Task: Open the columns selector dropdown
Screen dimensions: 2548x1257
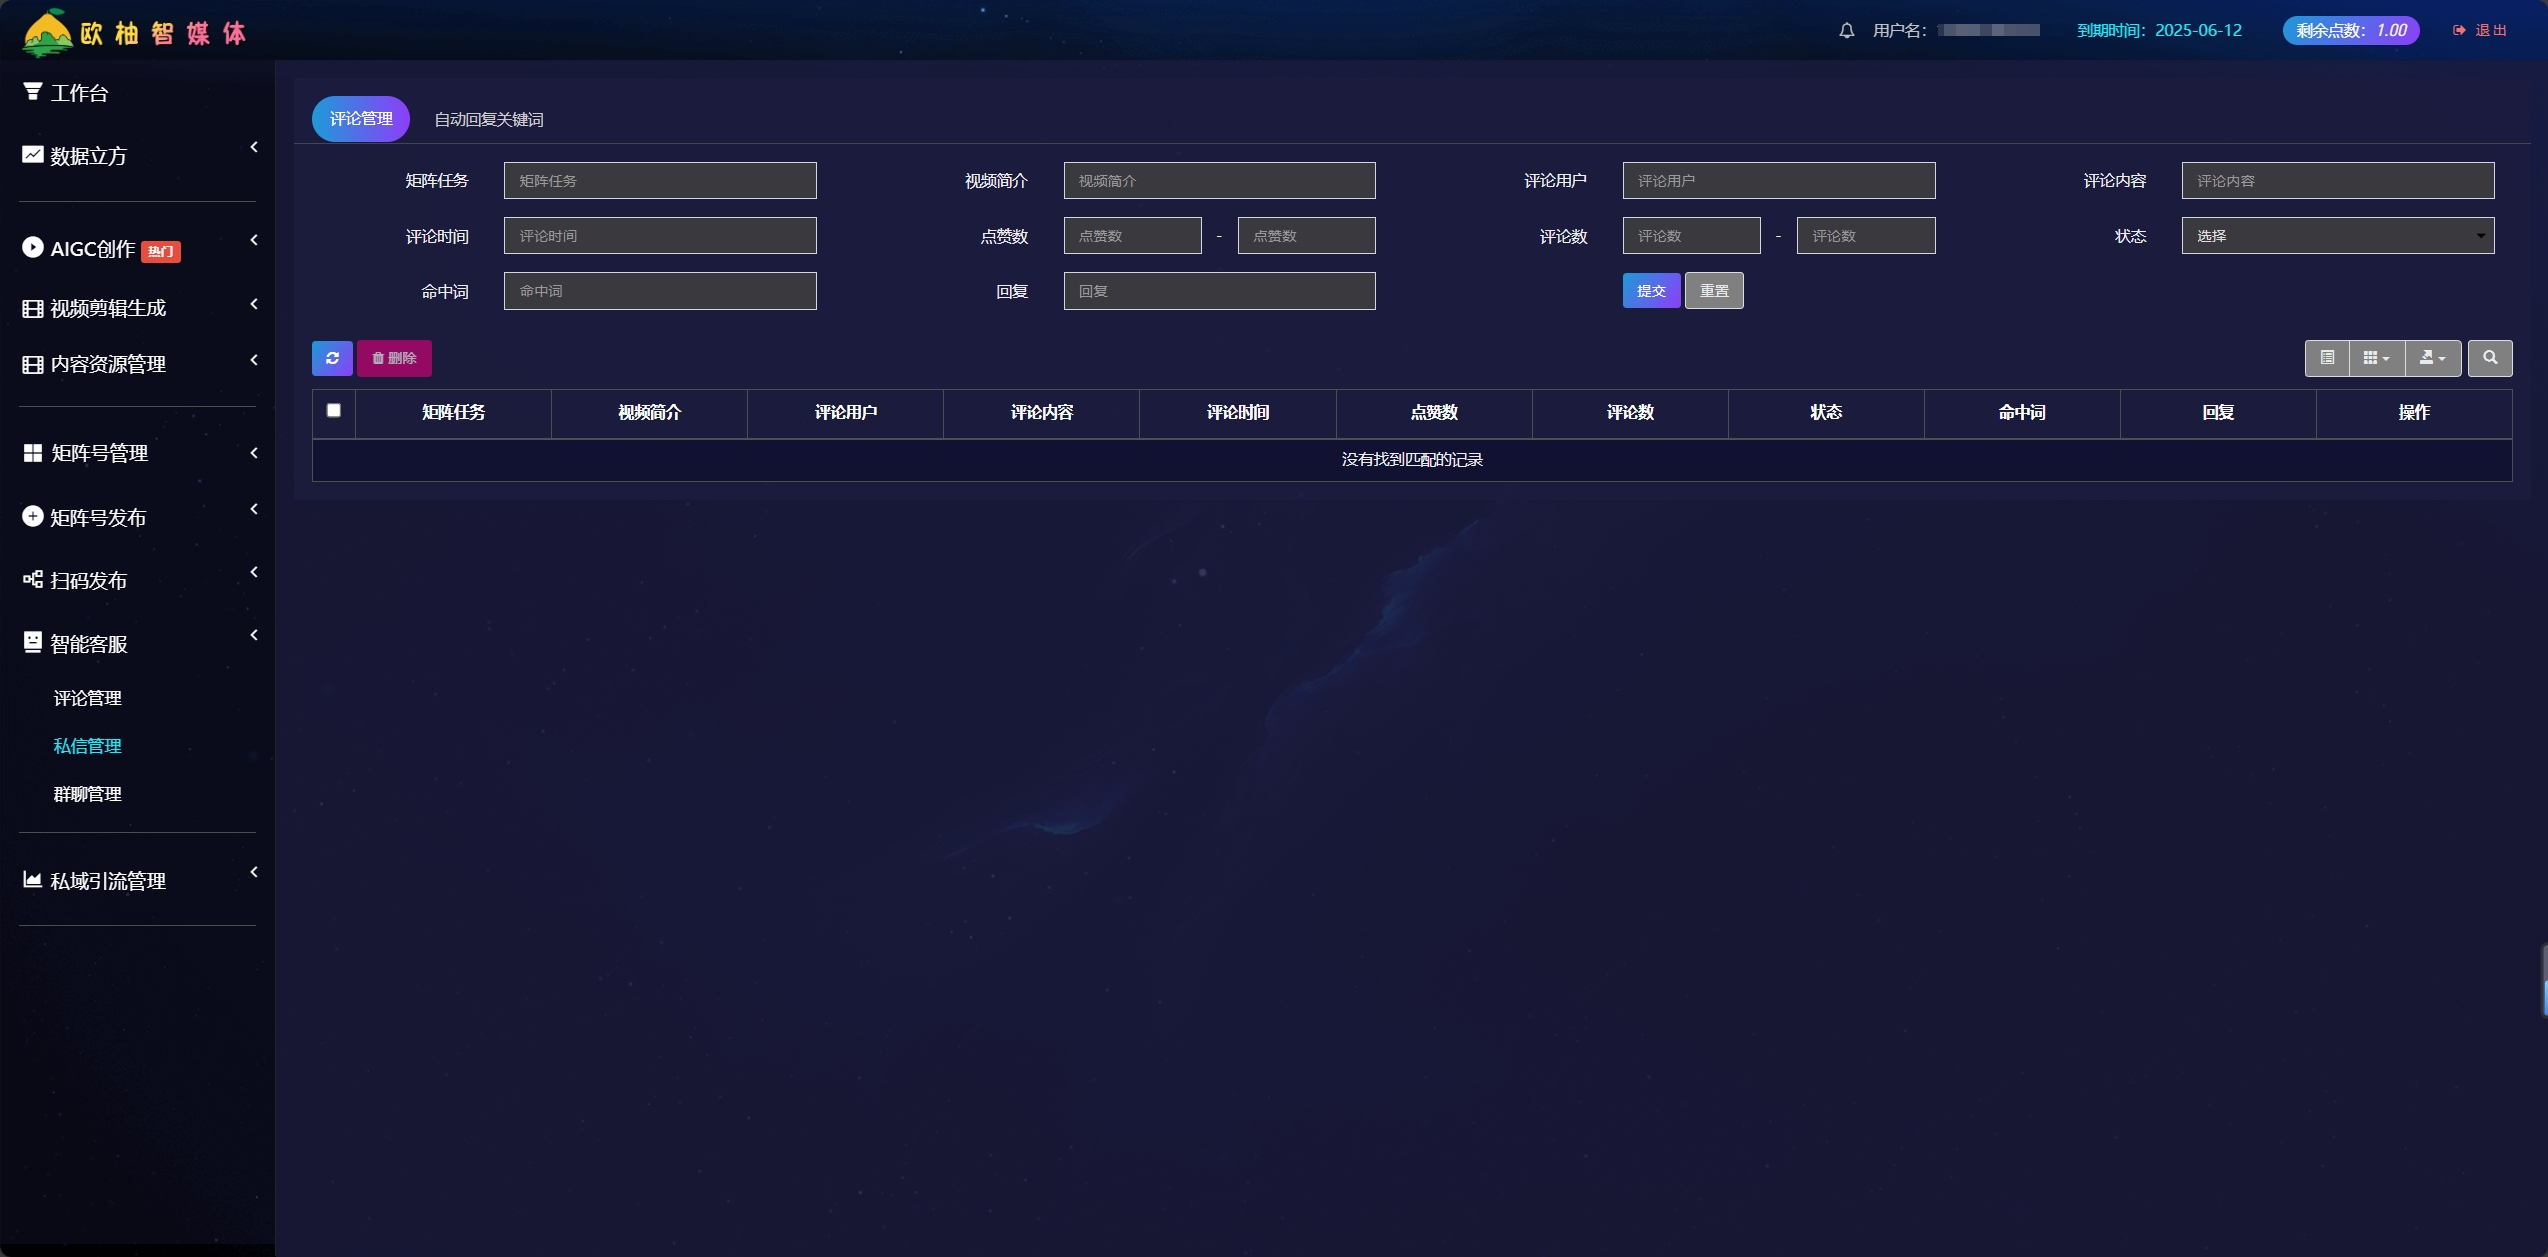Action: 2377,358
